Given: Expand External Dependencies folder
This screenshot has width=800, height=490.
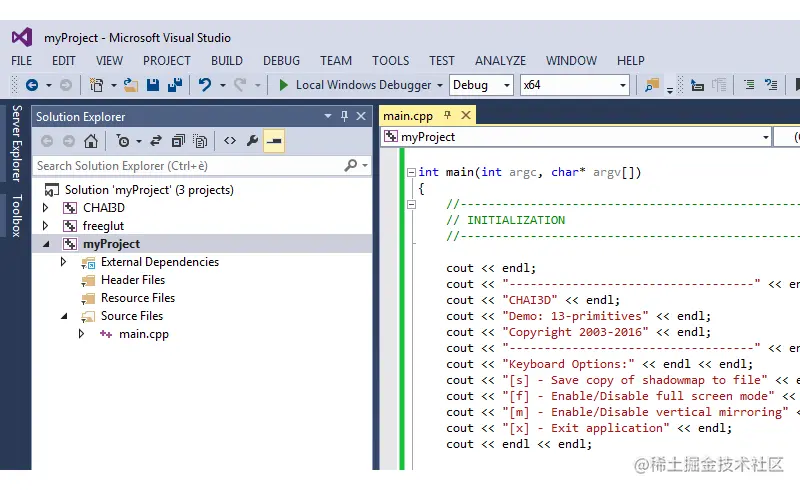Looking at the screenshot, I should click(x=63, y=262).
